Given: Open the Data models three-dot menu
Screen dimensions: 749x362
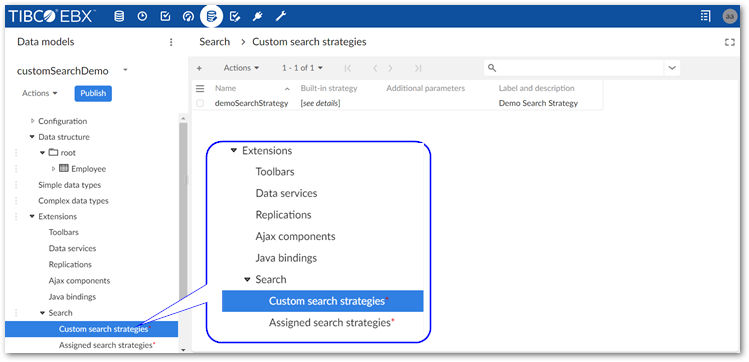Looking at the screenshot, I should [x=171, y=42].
